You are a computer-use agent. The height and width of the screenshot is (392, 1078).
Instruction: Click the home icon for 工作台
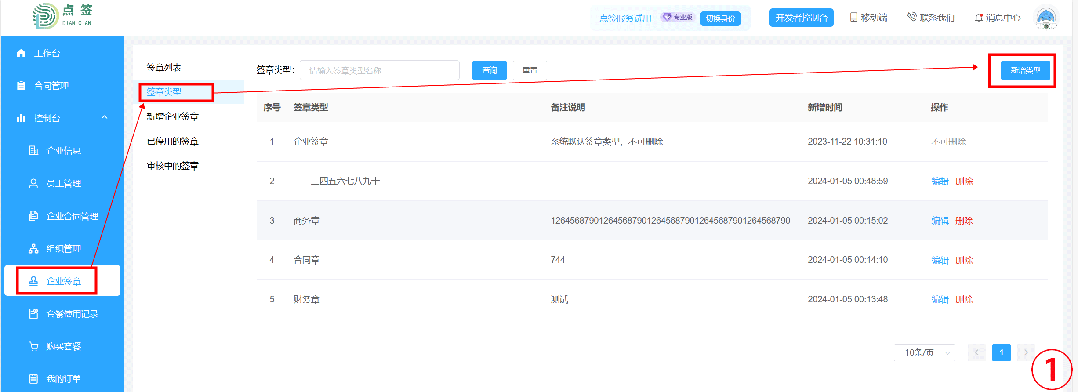click(x=21, y=54)
